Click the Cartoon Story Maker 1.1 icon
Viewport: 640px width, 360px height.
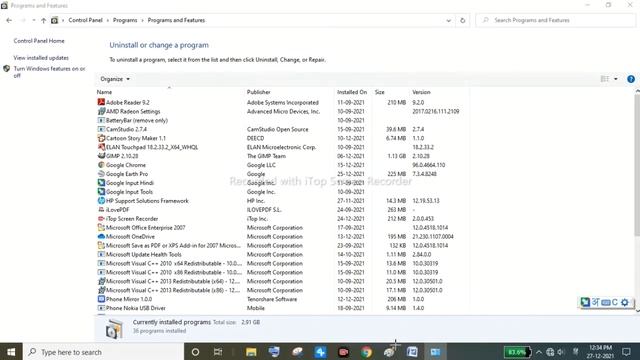coord(101,138)
